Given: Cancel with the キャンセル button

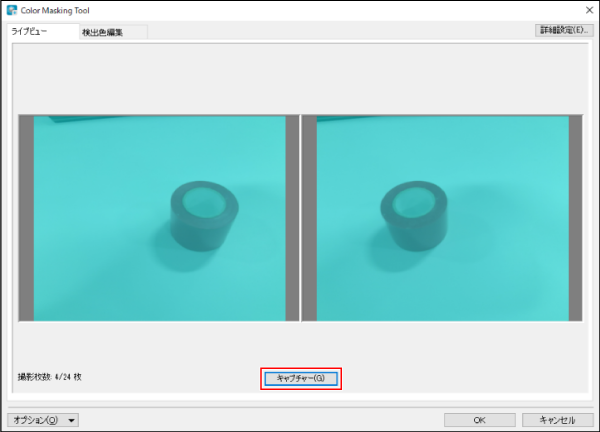Looking at the screenshot, I should coord(558,420).
